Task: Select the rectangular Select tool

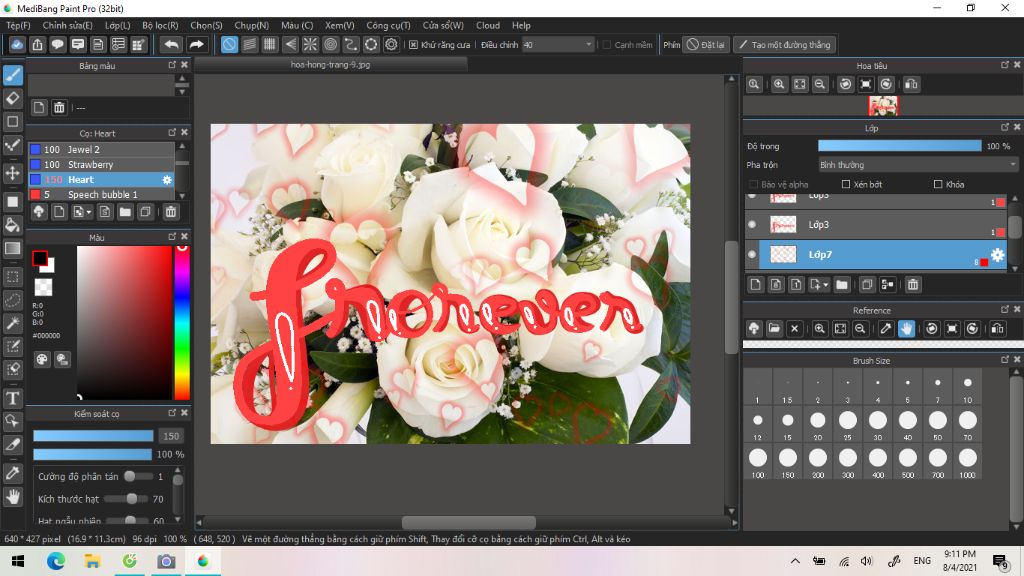Action: tap(13, 277)
